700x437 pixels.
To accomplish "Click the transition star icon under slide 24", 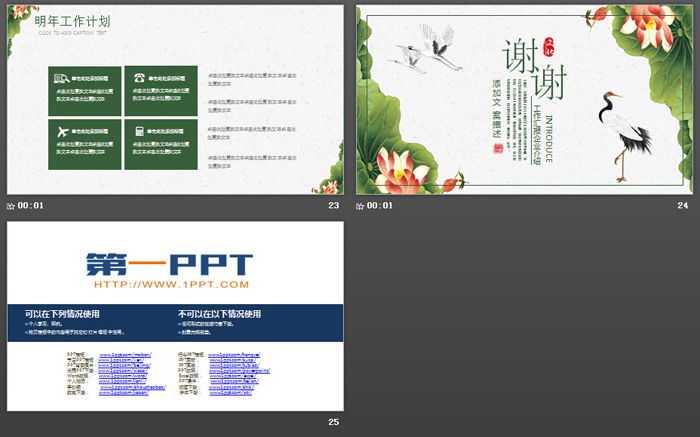I will pos(360,206).
